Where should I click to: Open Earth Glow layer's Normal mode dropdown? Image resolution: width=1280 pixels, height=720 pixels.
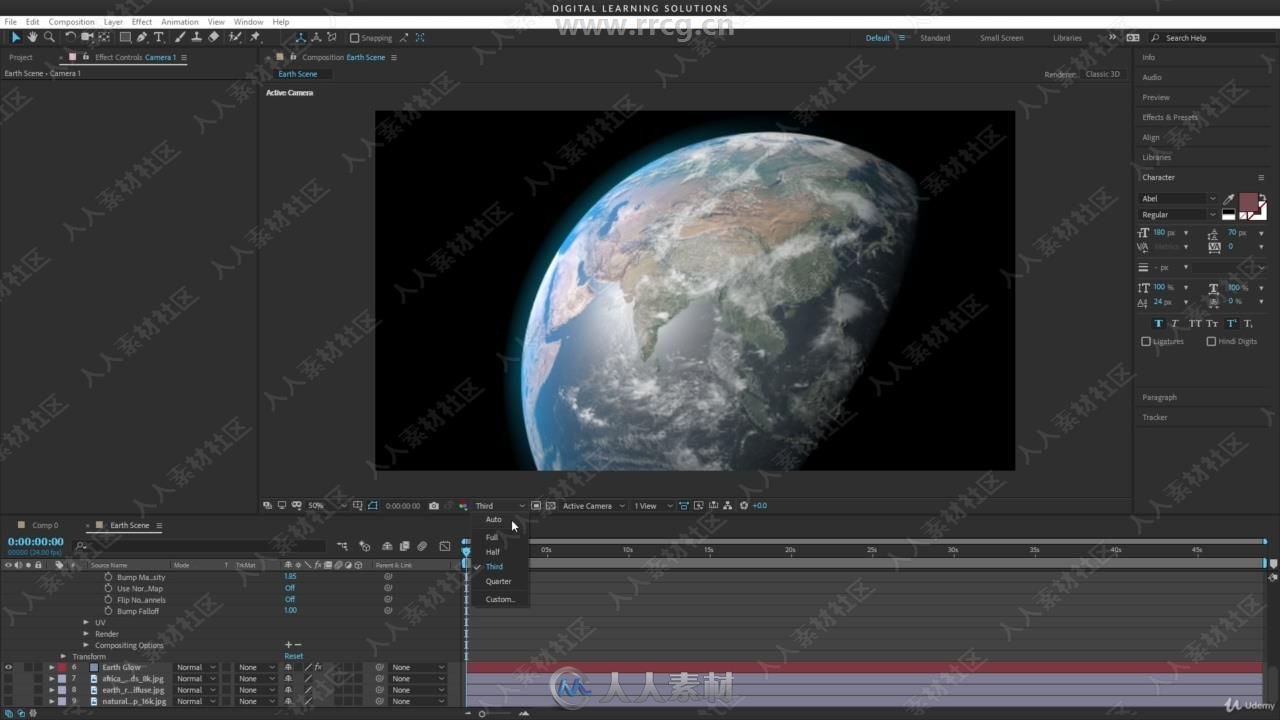tap(196, 667)
